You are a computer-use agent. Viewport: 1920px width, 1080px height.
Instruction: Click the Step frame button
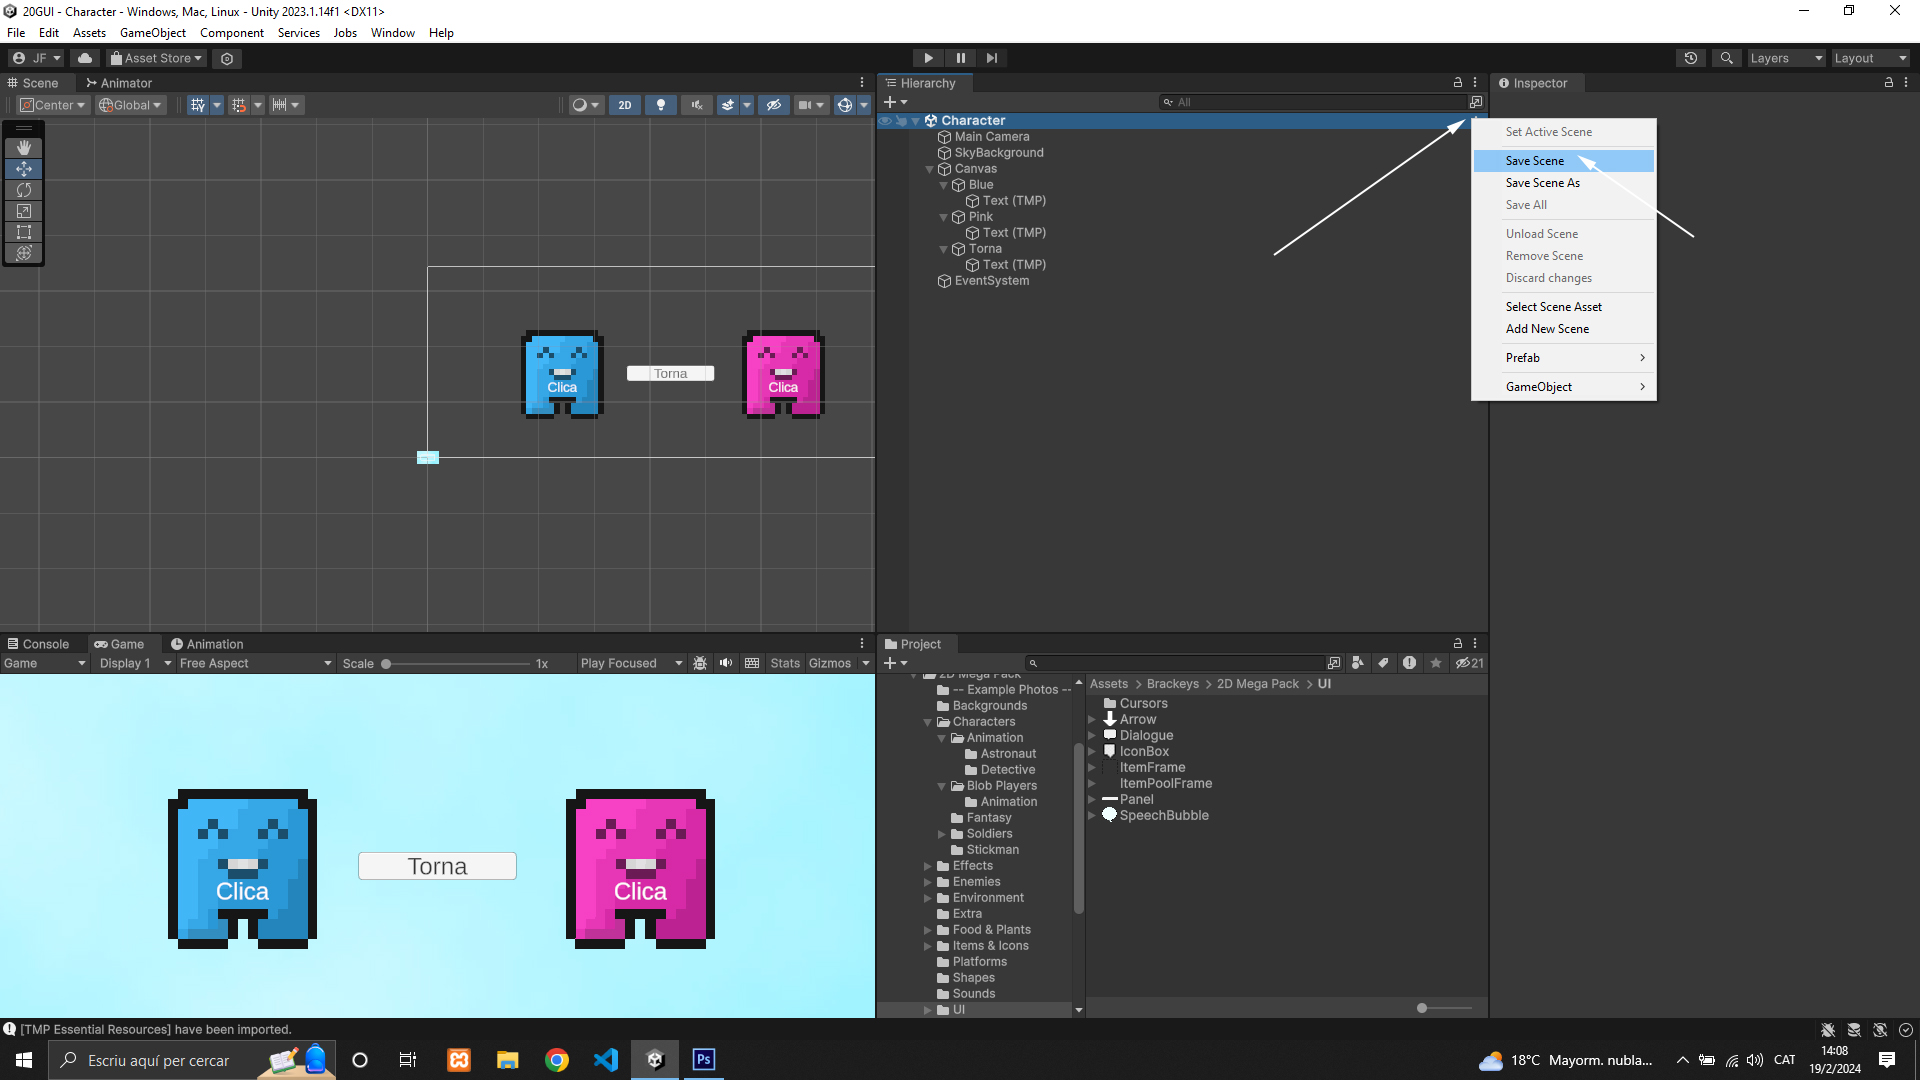[x=991, y=58]
